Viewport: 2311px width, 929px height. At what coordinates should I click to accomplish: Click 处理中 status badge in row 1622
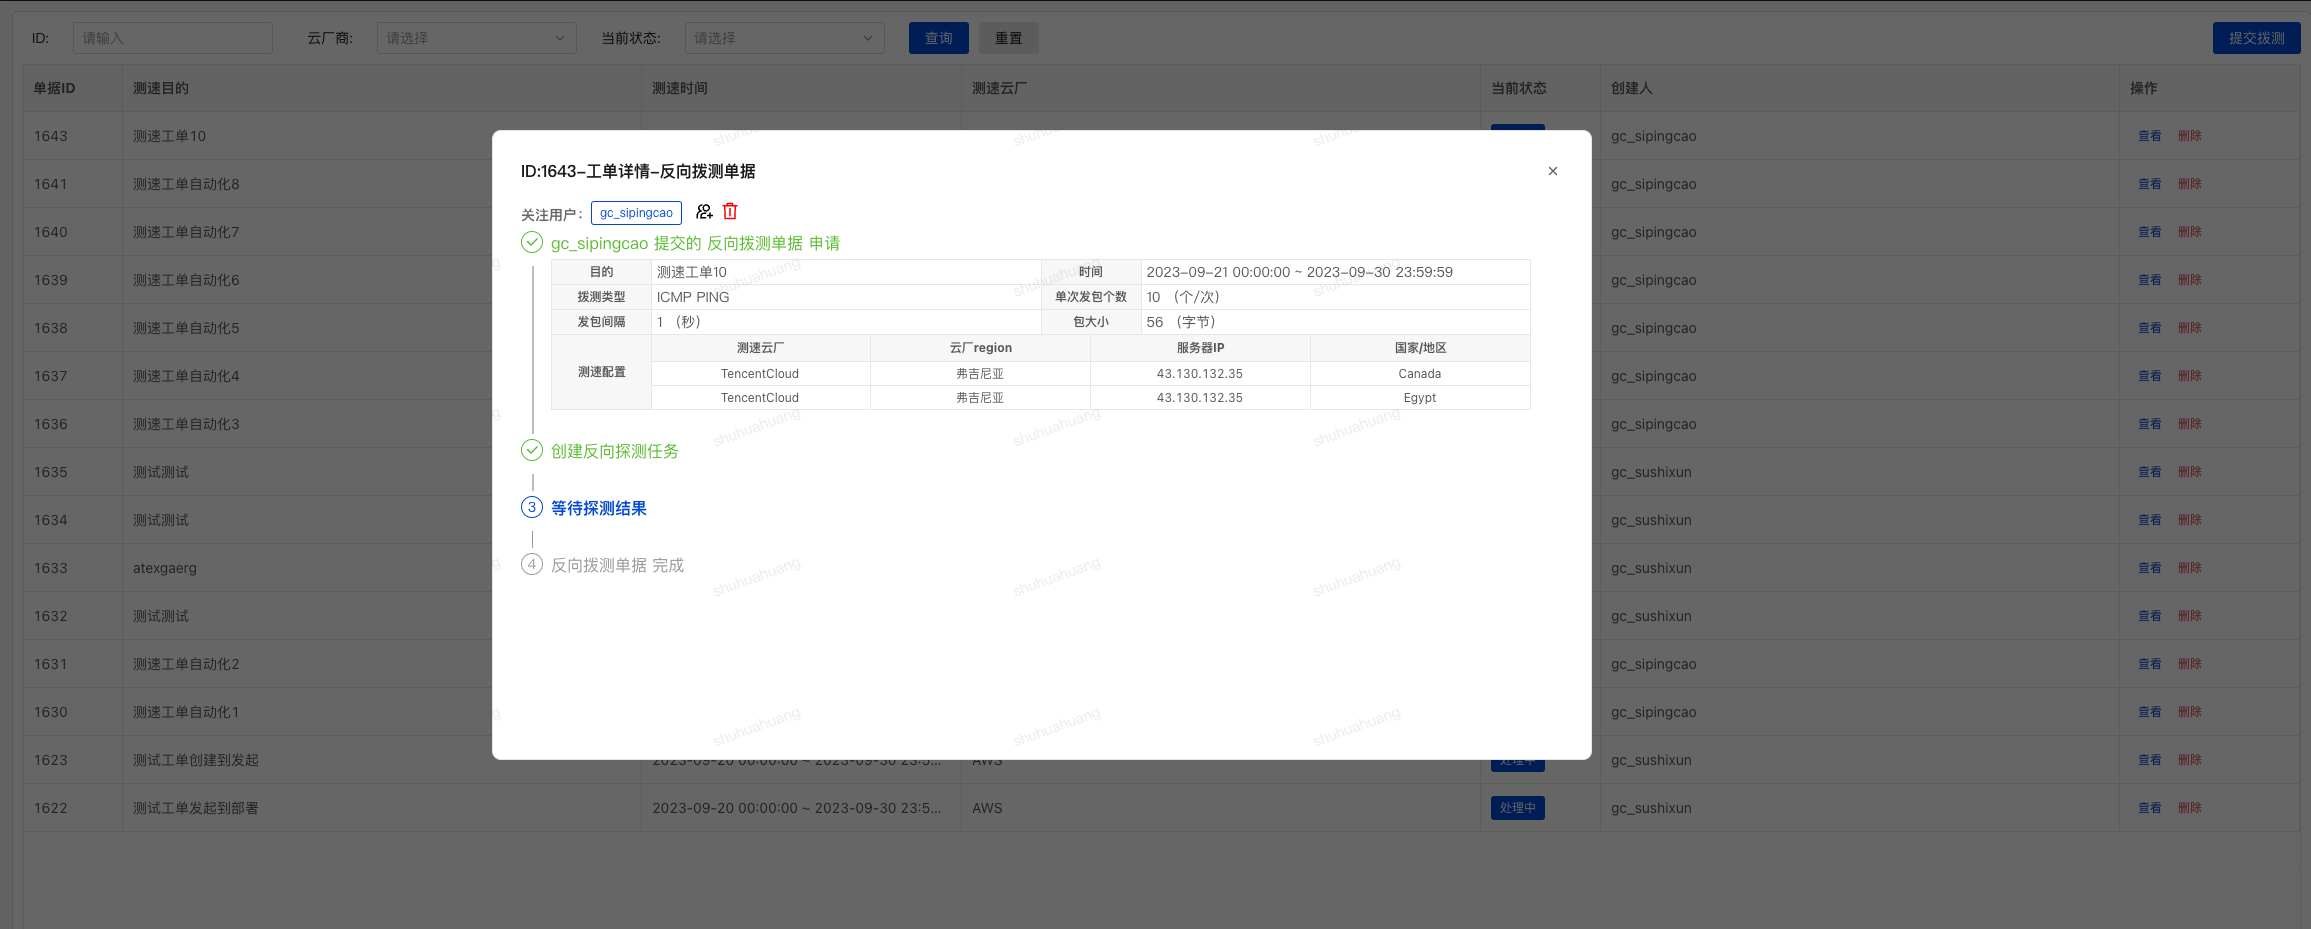point(1517,808)
